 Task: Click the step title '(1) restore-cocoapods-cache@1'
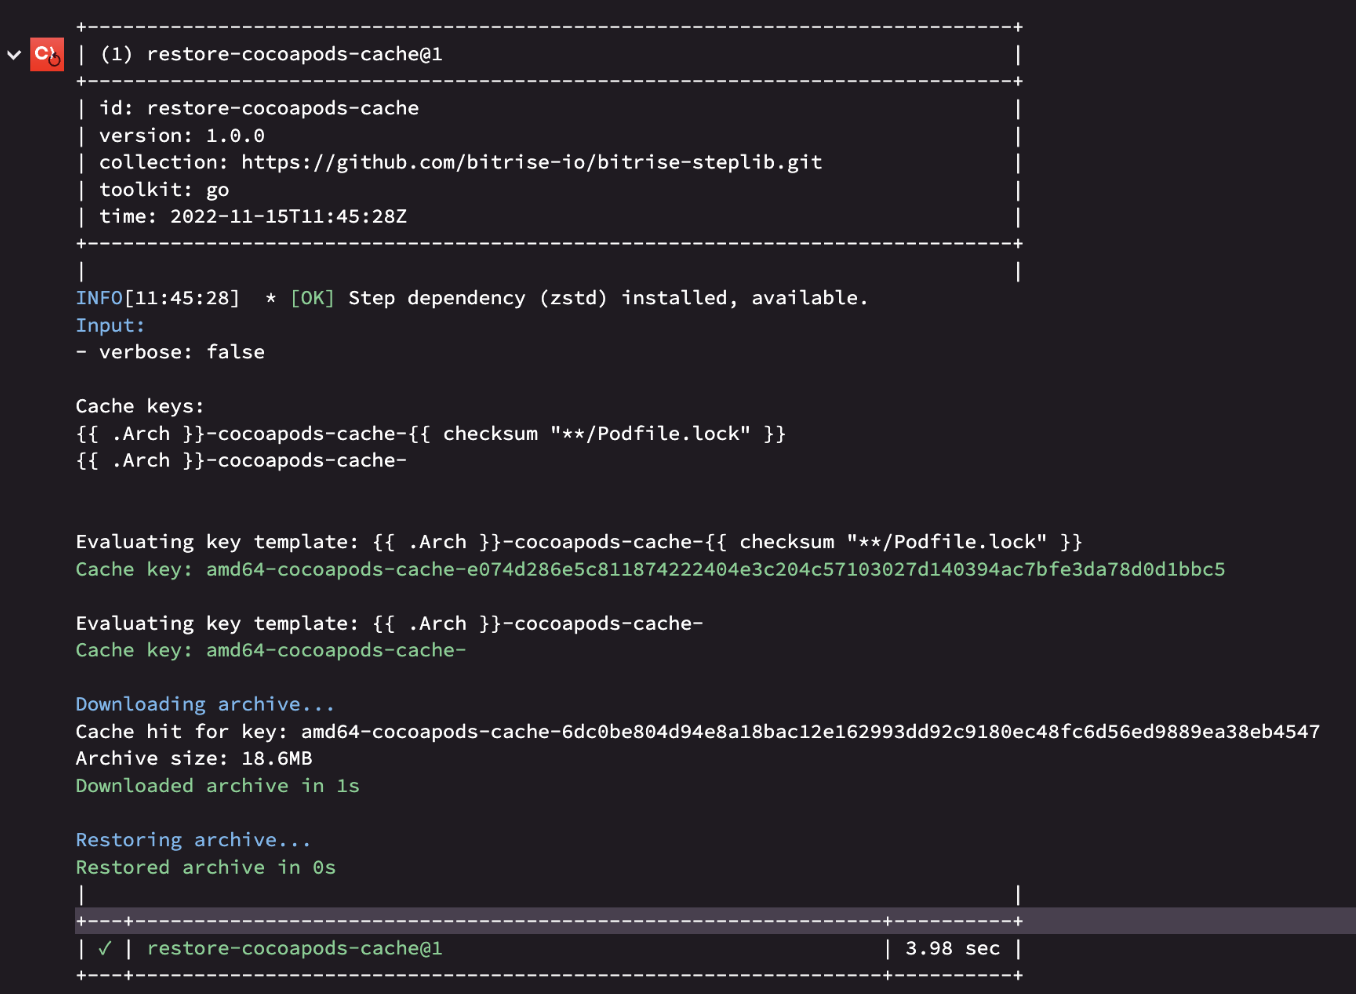271,54
